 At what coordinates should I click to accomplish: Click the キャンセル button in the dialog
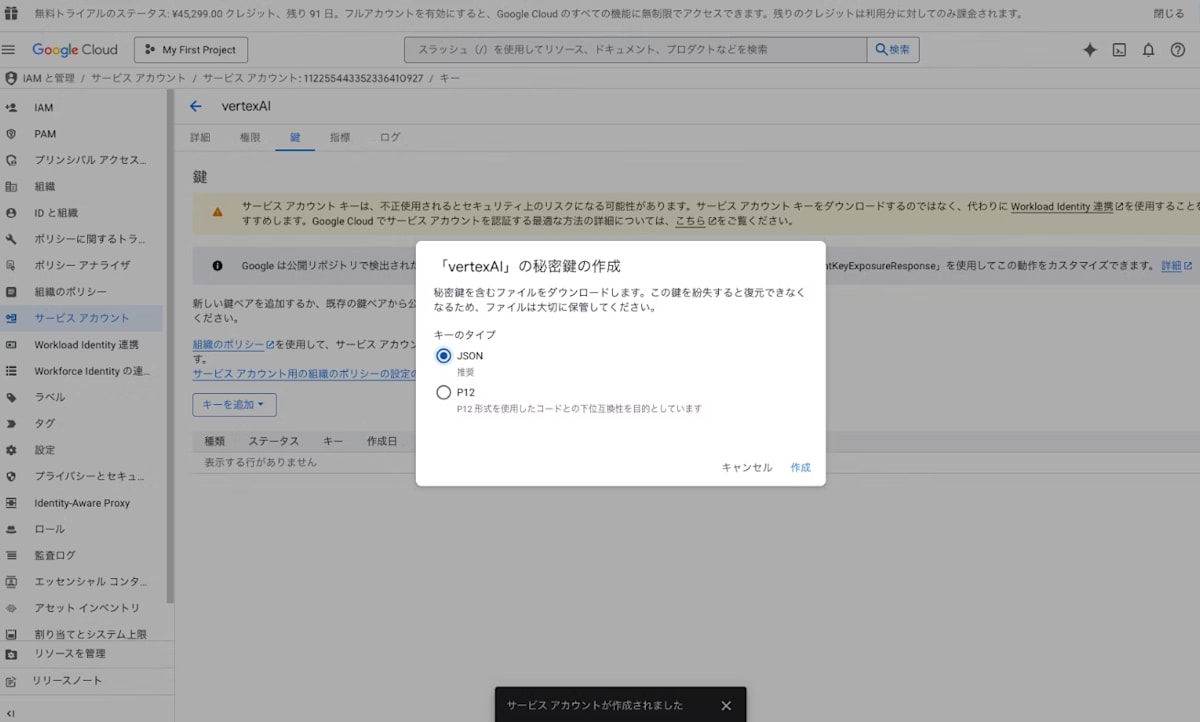point(747,467)
